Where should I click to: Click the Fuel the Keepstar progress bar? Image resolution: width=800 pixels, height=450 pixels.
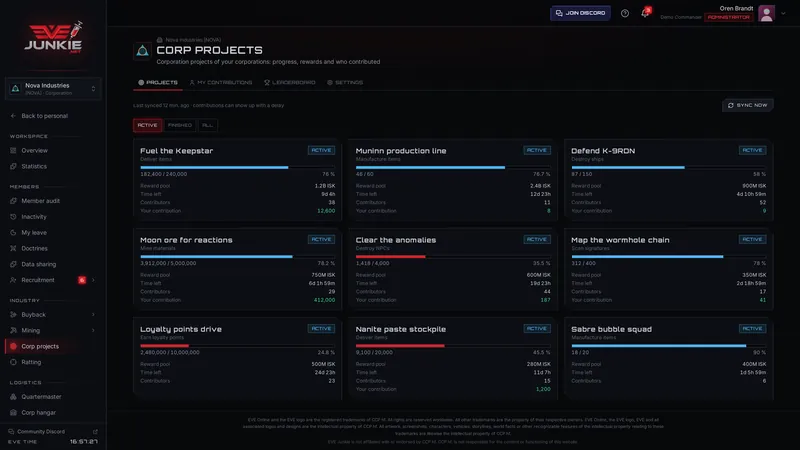click(237, 167)
